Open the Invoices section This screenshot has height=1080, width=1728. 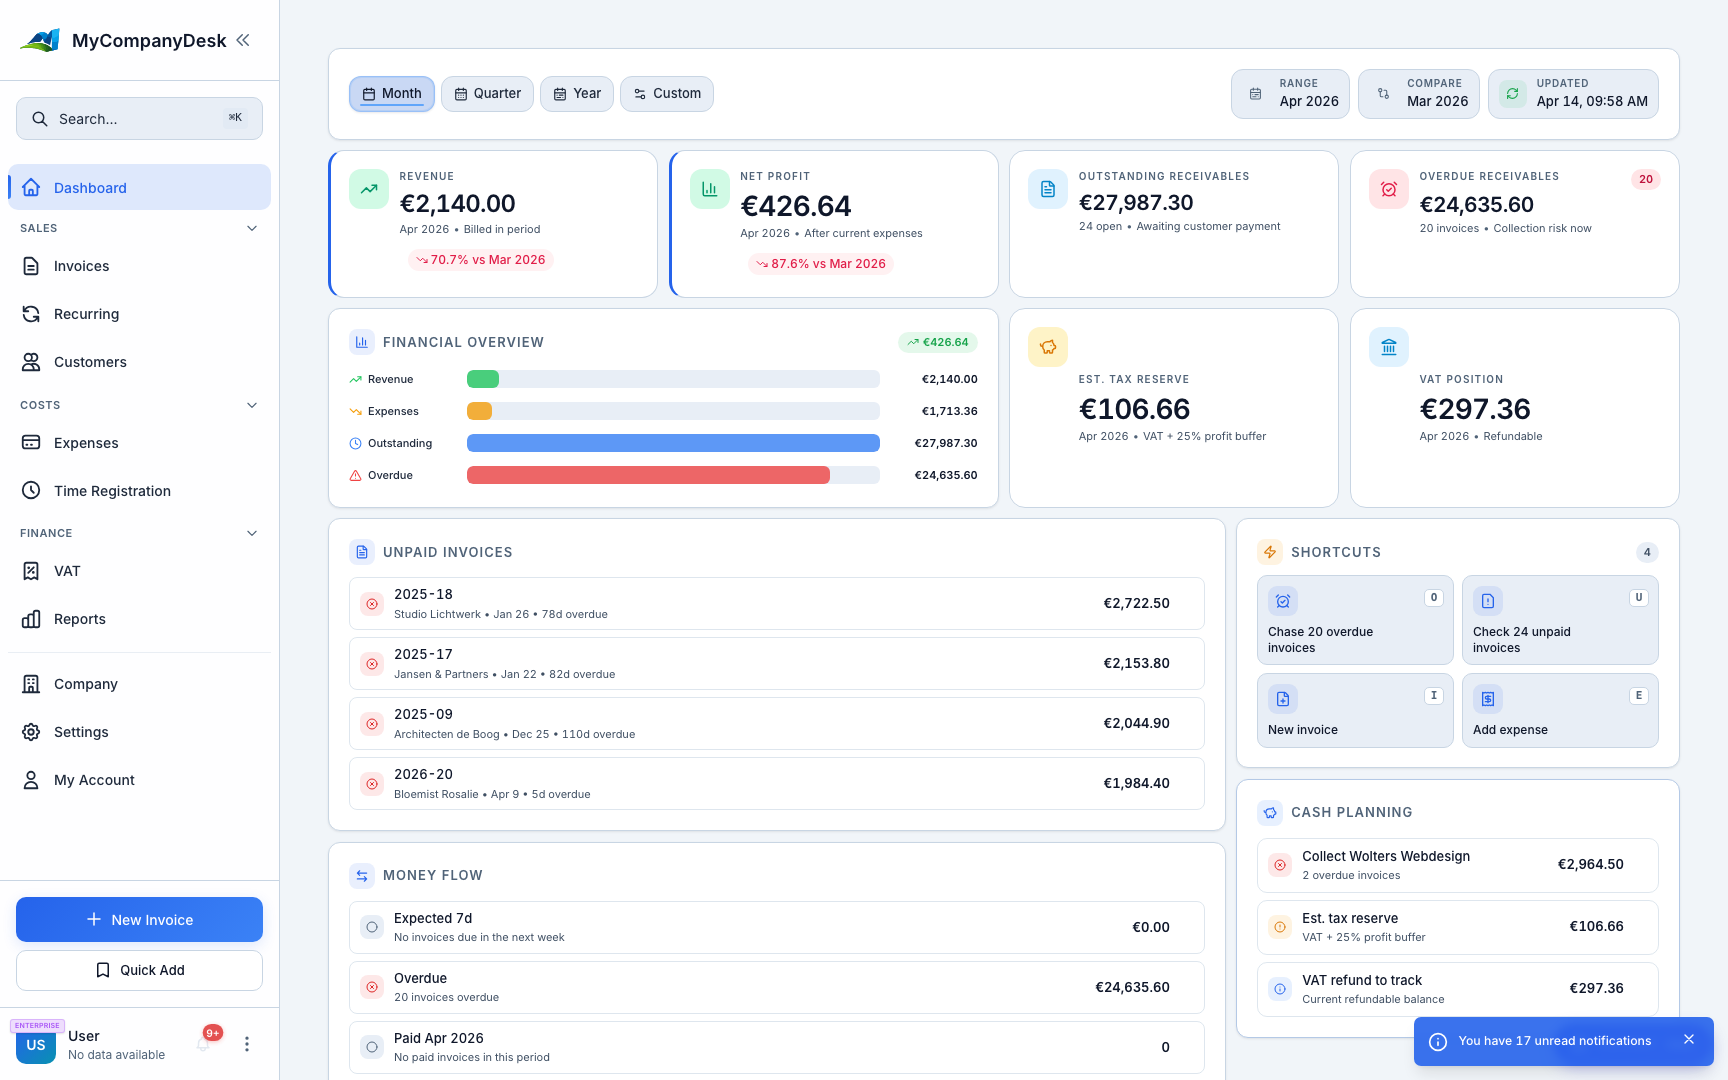click(x=82, y=266)
